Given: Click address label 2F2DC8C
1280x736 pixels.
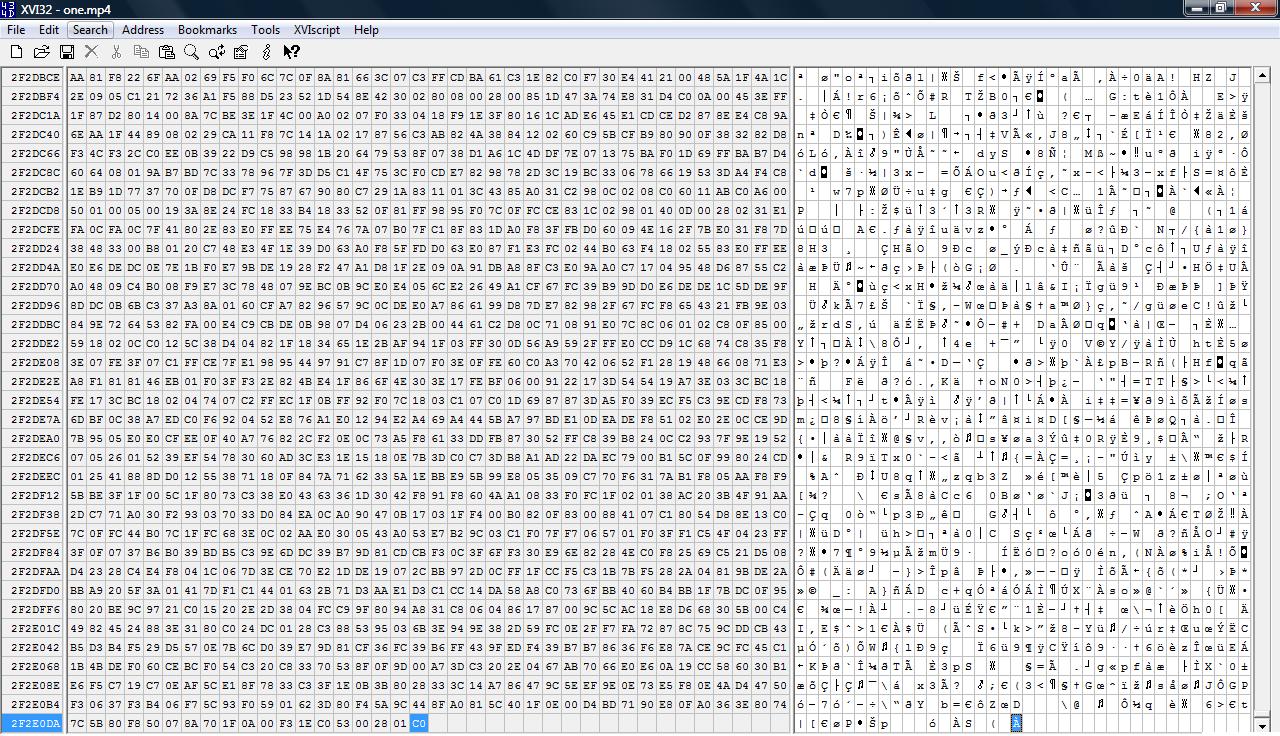Looking at the screenshot, I should click(x=35, y=172).
